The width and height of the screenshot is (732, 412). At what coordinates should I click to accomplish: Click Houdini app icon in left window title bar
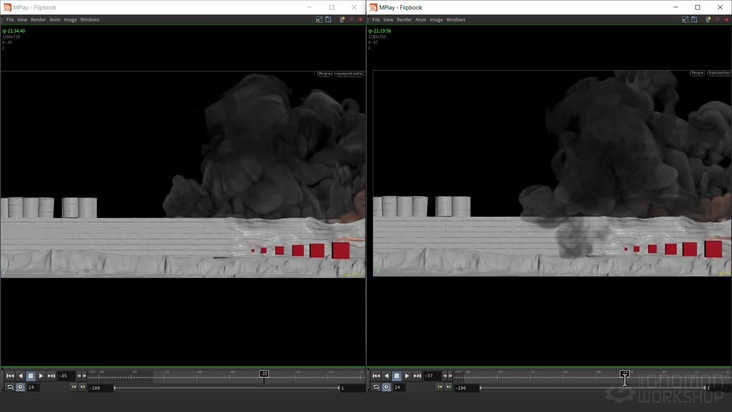pos(7,7)
